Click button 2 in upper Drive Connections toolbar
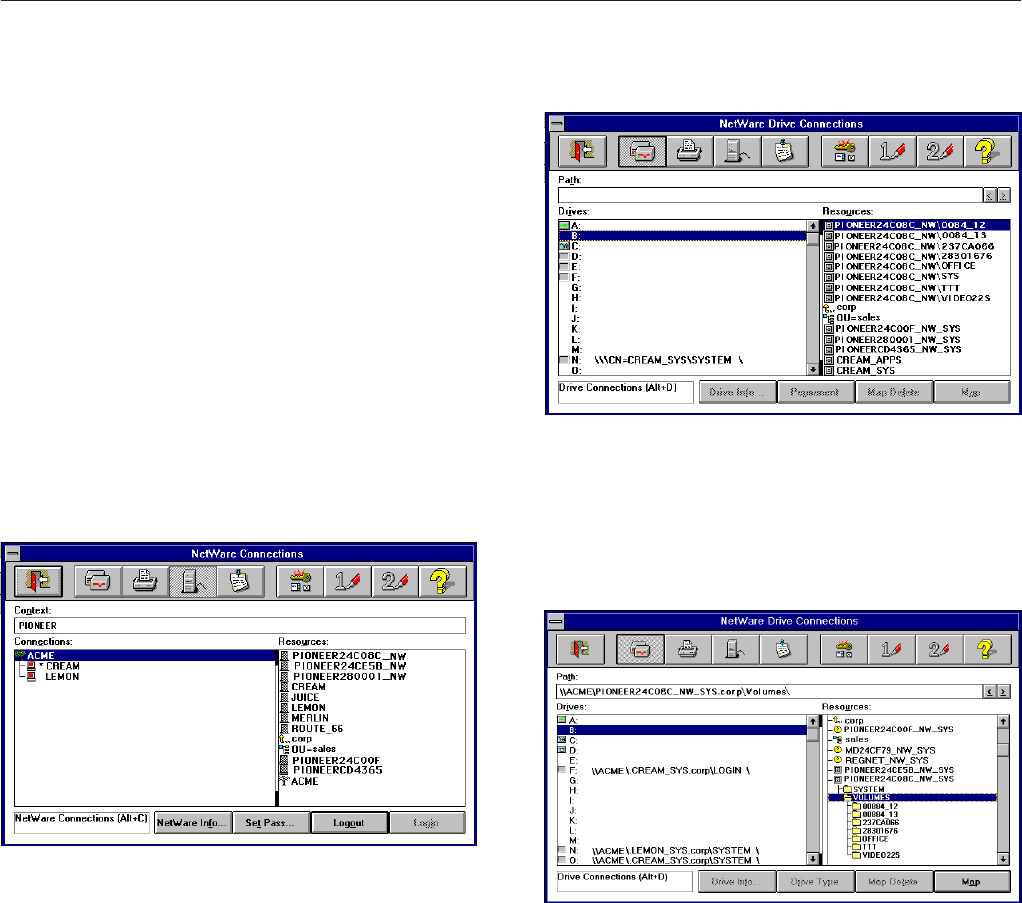 pyautogui.click(x=940, y=151)
